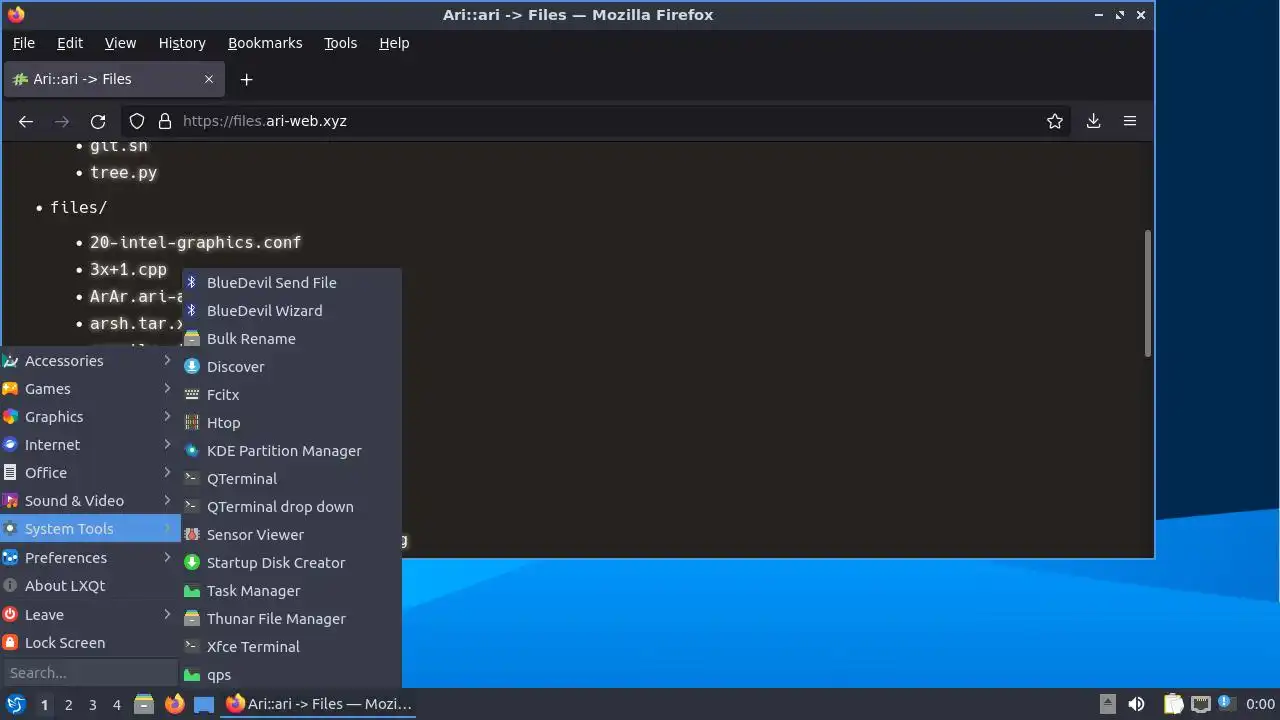Open removable media eject tray icon
1280x720 pixels.
click(x=1108, y=705)
